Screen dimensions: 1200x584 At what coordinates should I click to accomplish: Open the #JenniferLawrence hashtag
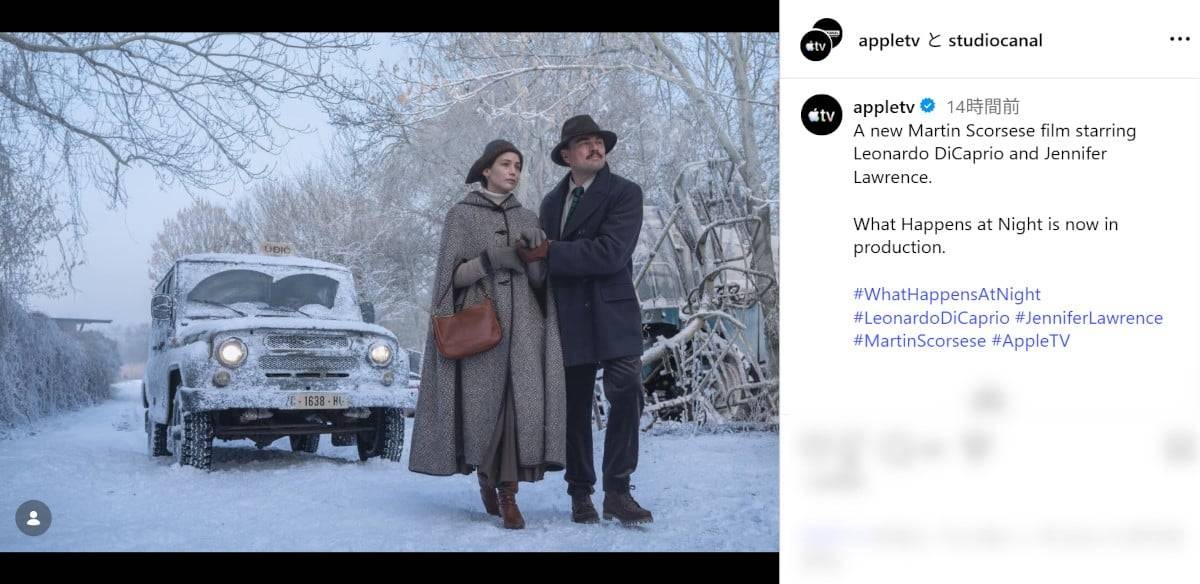[x=1089, y=318]
